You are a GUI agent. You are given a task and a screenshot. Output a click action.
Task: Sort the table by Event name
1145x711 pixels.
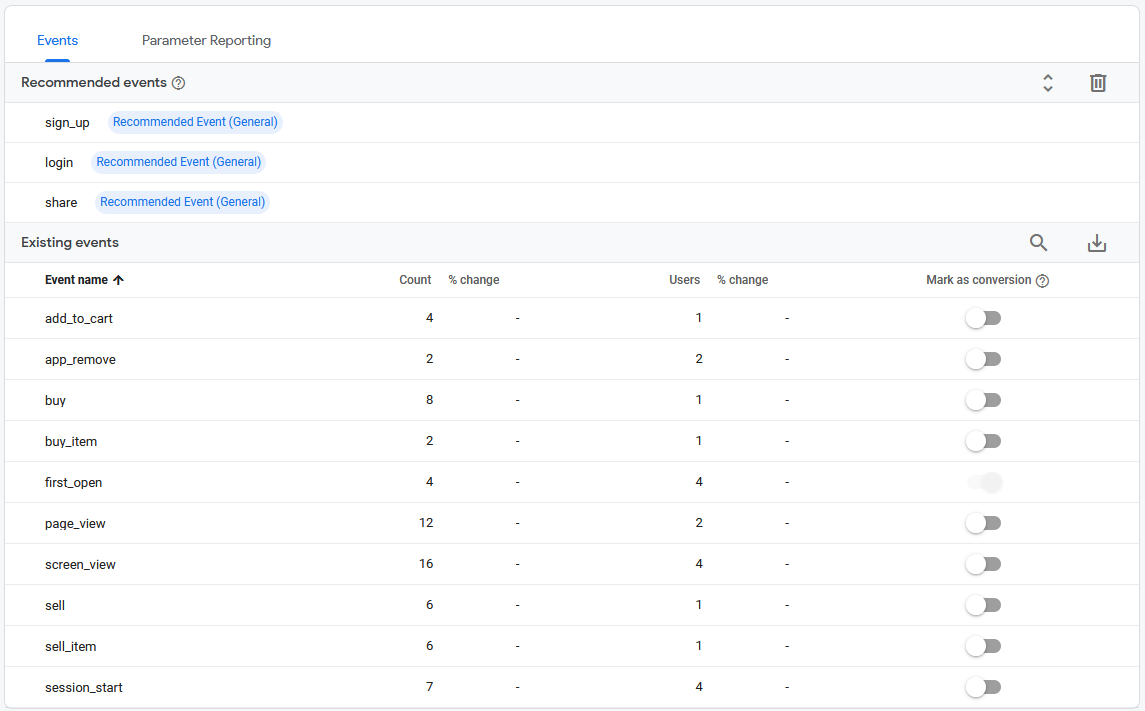point(85,280)
